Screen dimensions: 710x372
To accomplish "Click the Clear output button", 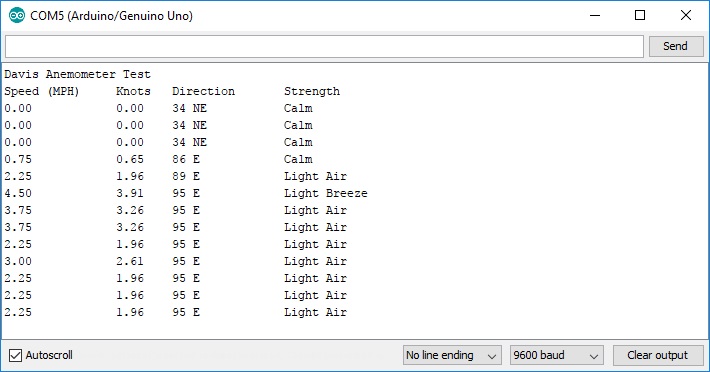I will [658, 355].
